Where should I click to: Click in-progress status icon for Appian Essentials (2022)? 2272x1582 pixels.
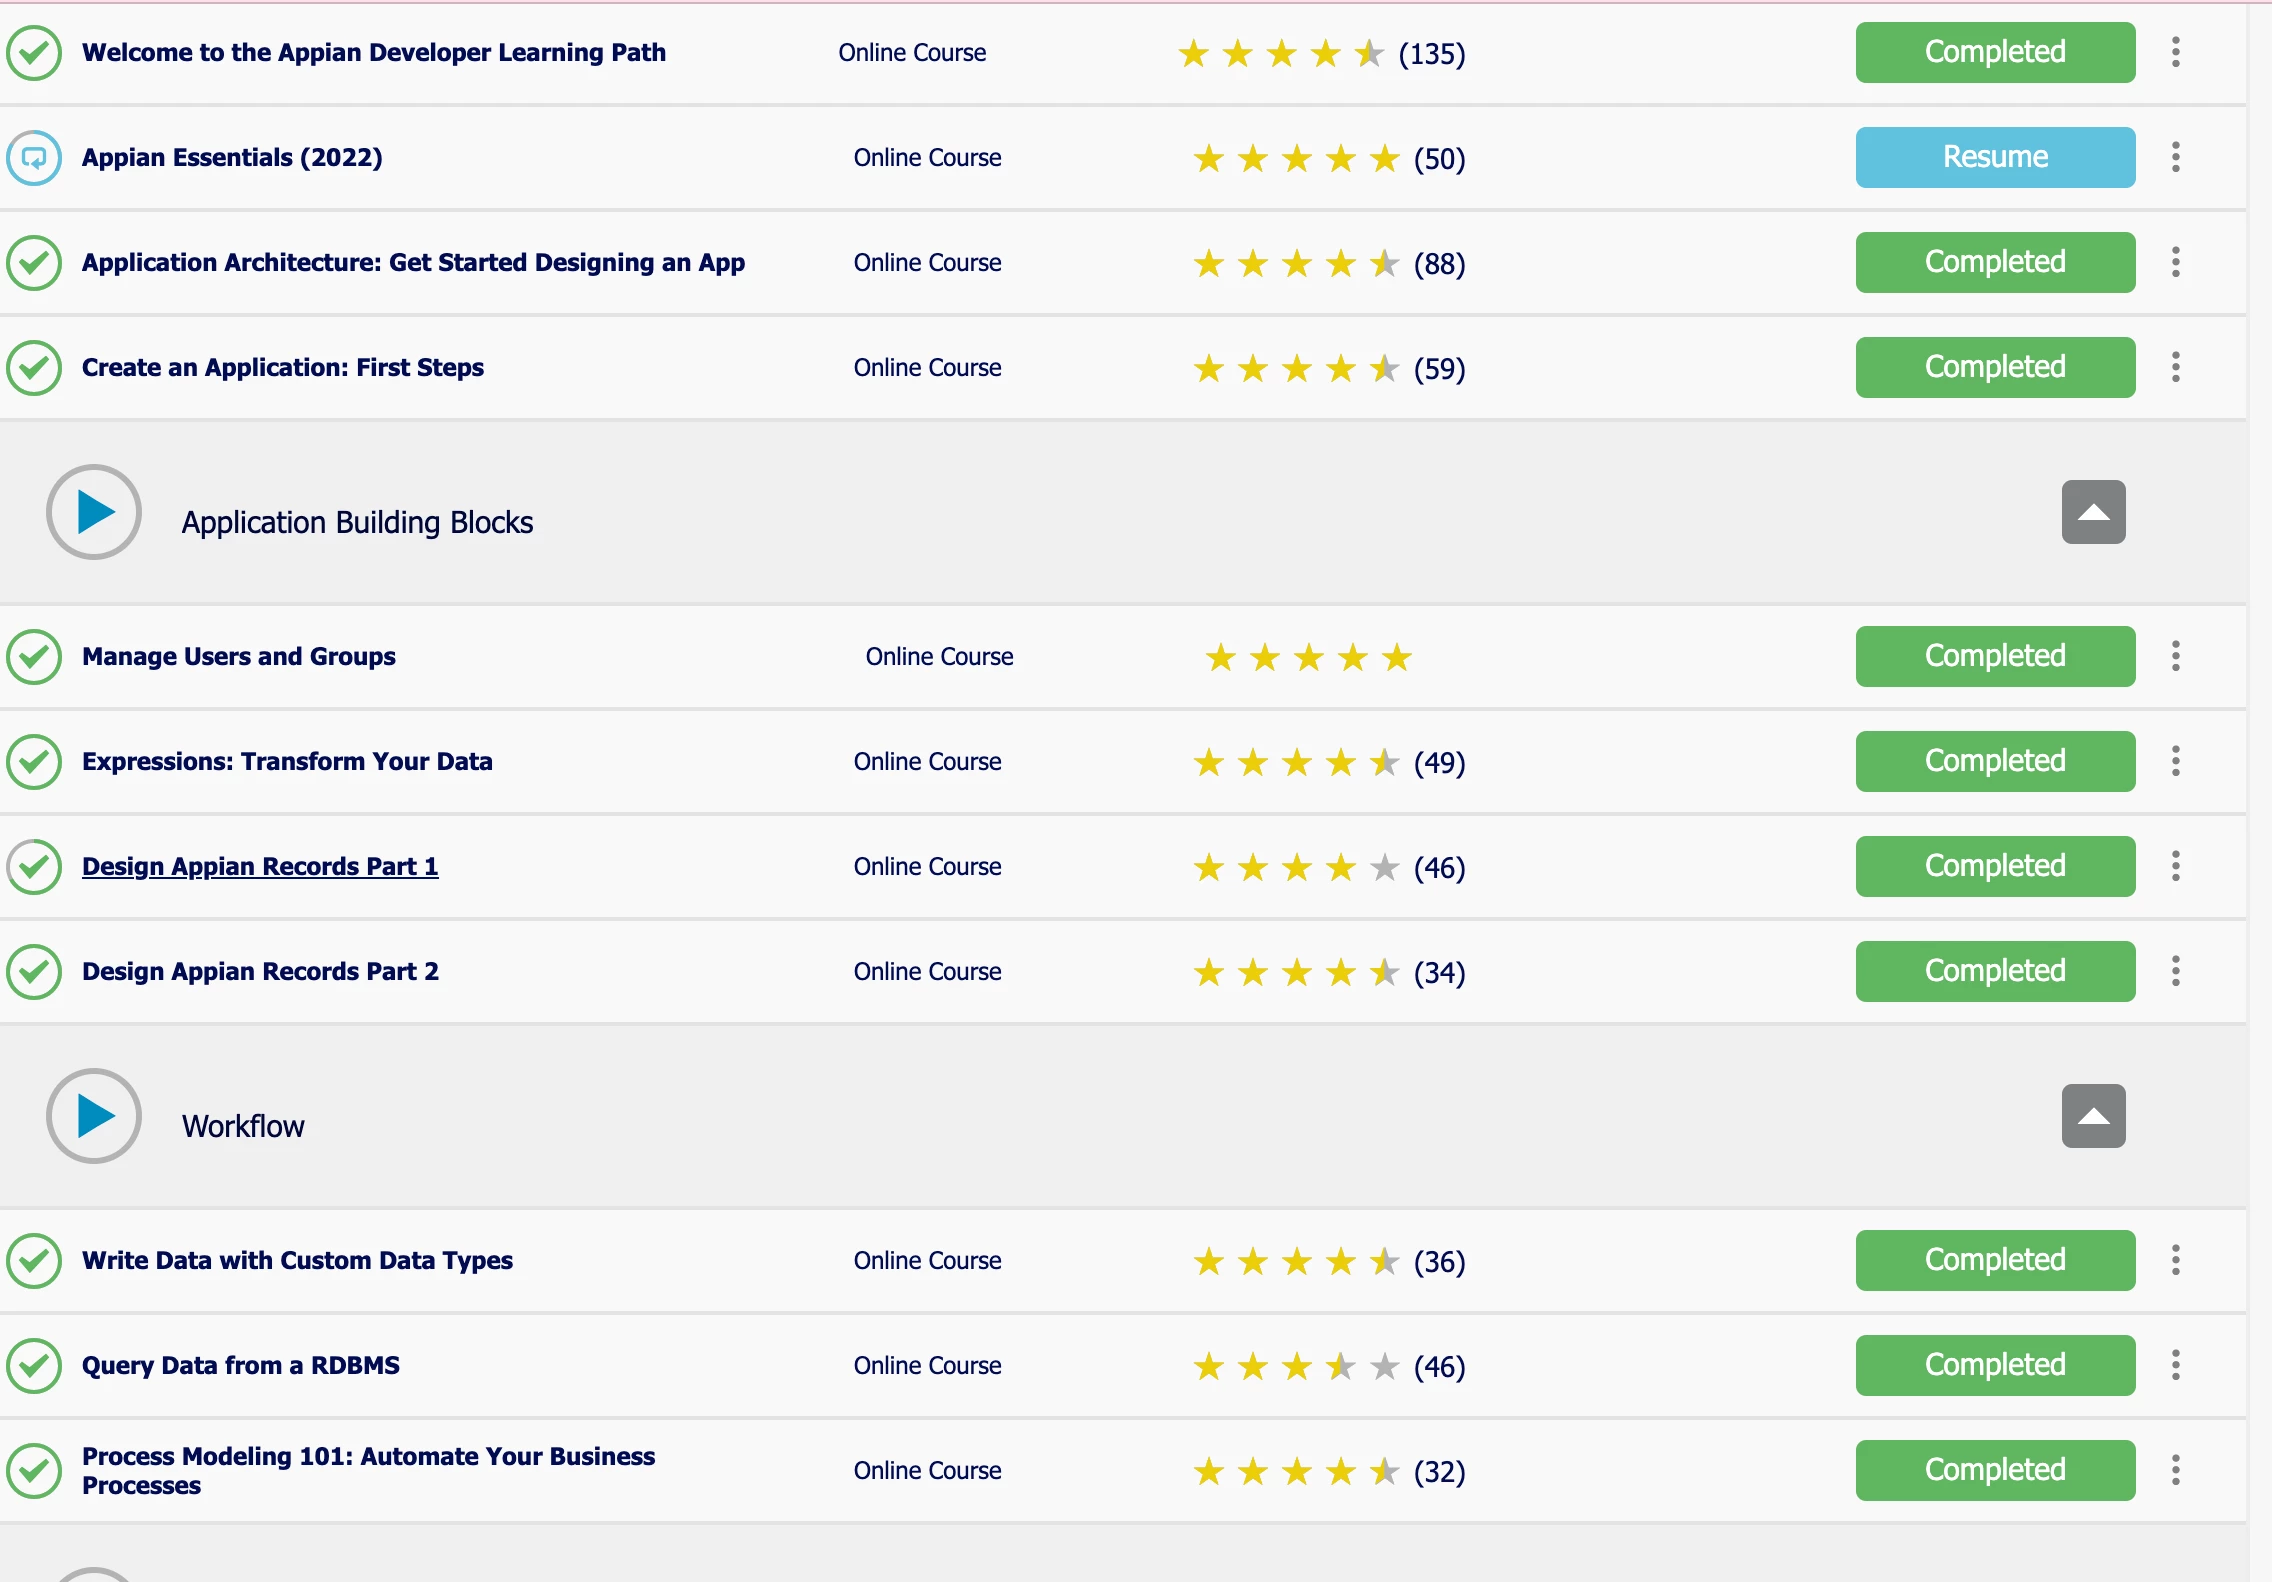pyautogui.click(x=34, y=158)
